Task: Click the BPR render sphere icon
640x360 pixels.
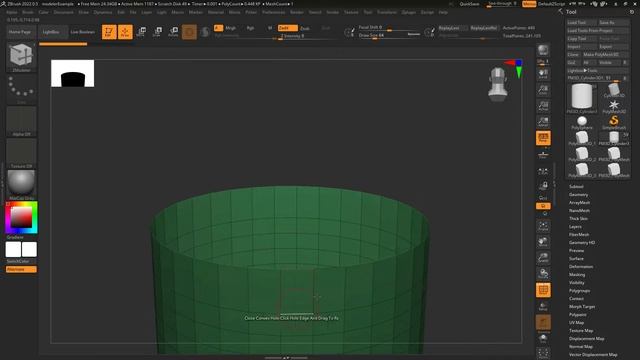Action: click(x=543, y=50)
